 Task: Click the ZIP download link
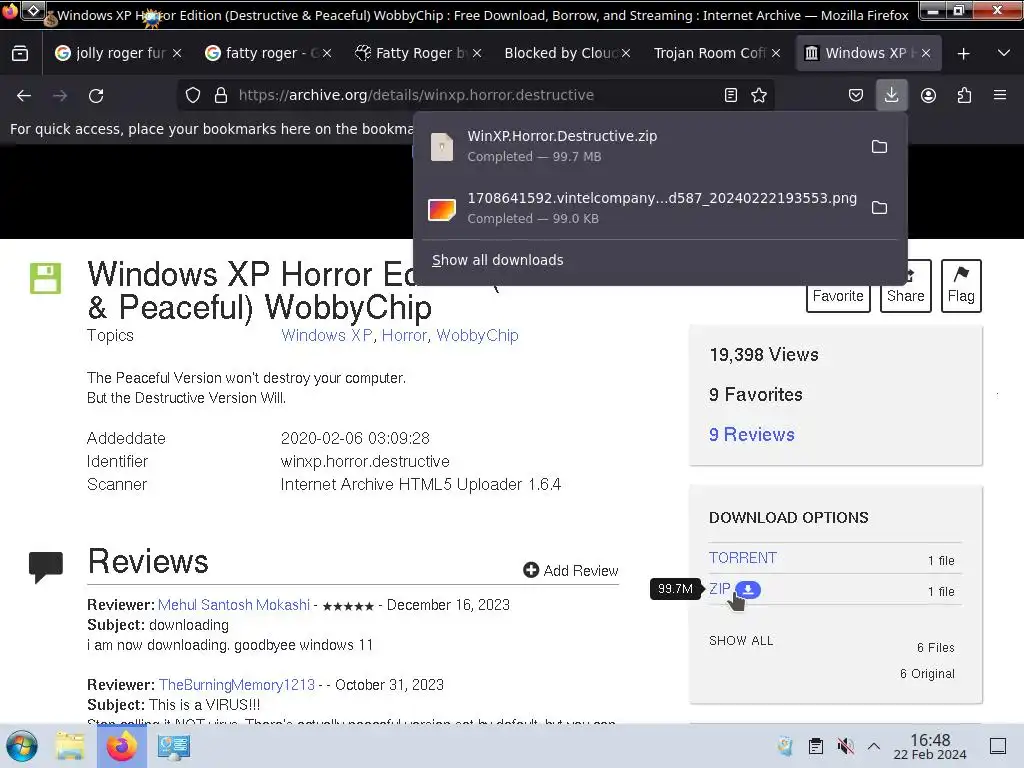720,588
